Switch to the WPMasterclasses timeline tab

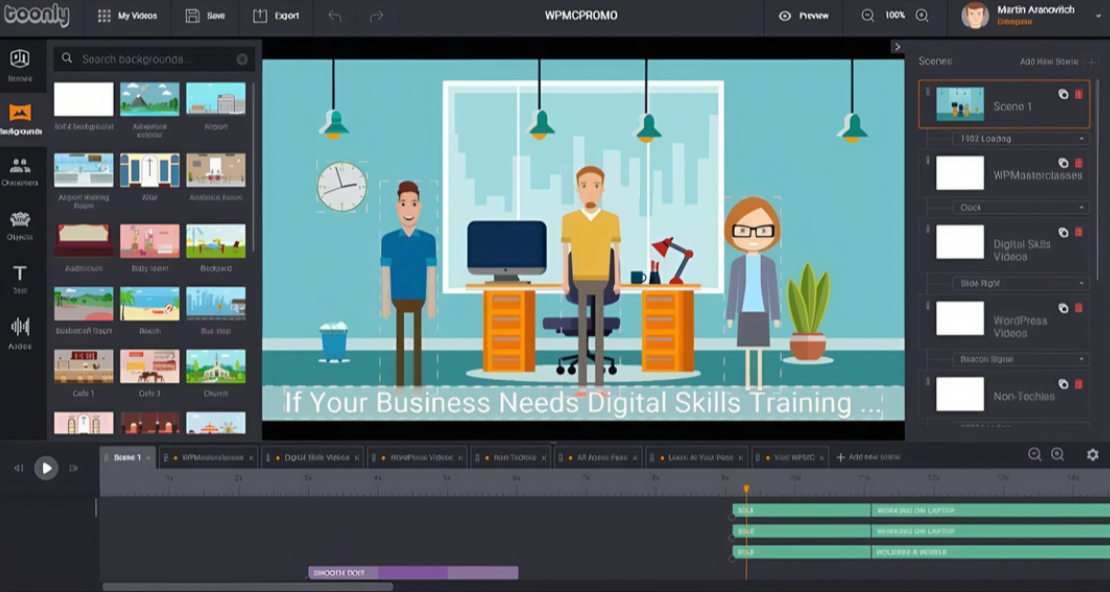pyautogui.click(x=208, y=457)
